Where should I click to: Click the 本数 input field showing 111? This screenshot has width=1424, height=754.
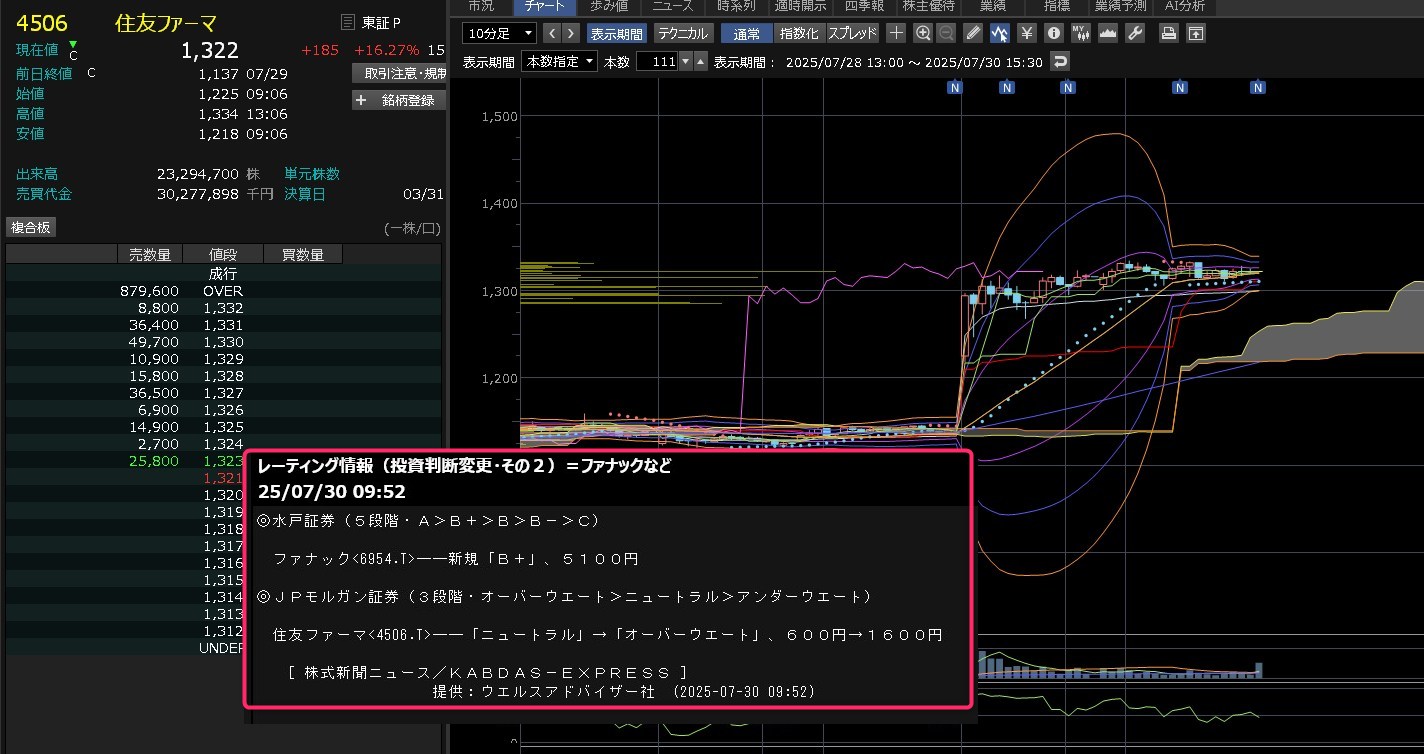[x=656, y=62]
